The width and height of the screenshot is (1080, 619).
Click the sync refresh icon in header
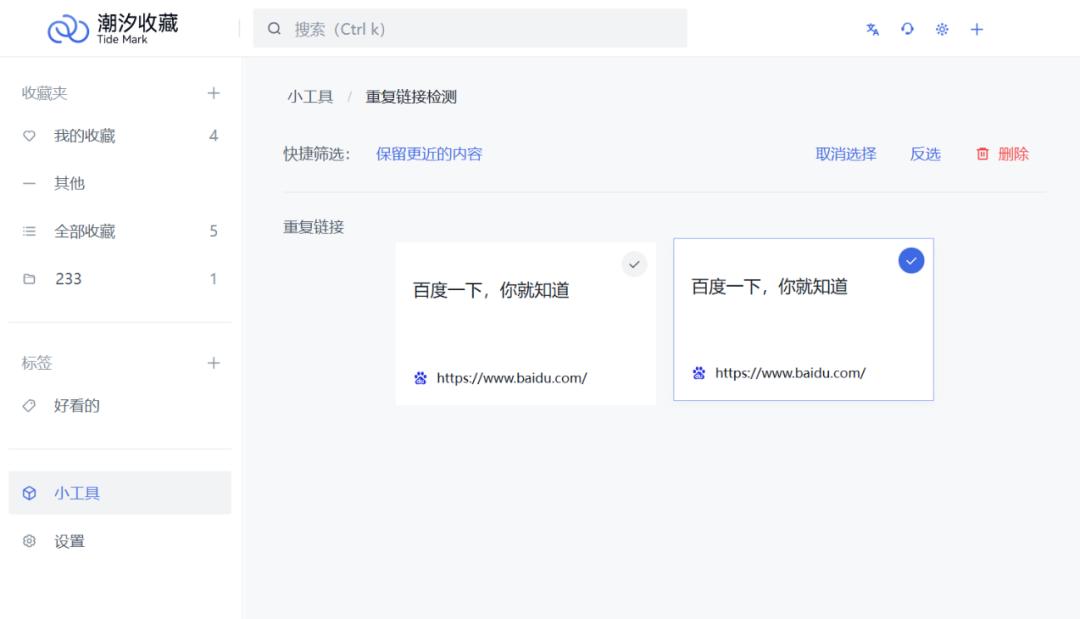pyautogui.click(x=907, y=29)
